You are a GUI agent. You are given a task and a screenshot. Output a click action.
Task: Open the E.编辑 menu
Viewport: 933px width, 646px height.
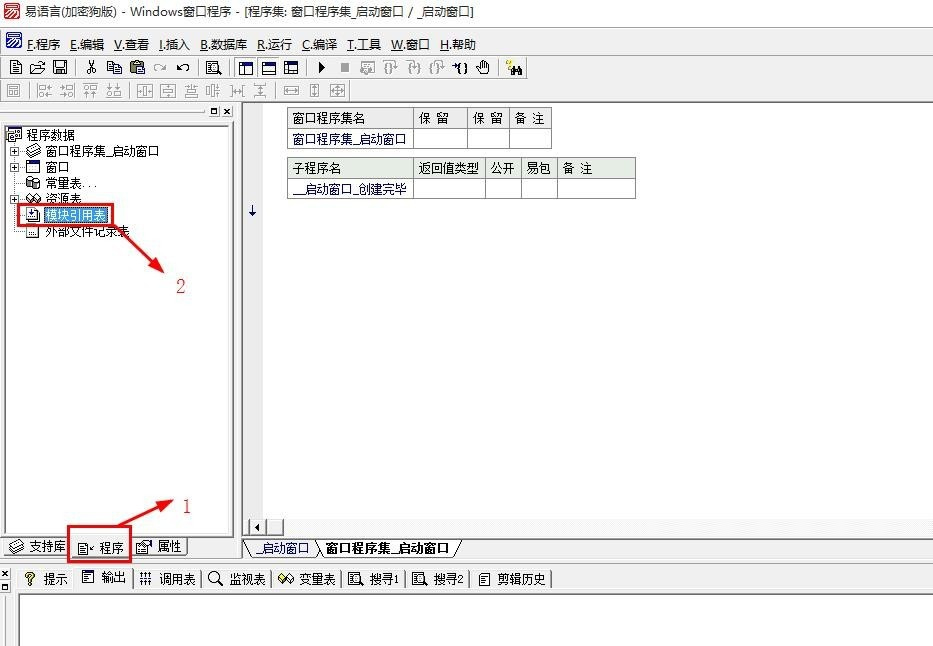pos(87,45)
